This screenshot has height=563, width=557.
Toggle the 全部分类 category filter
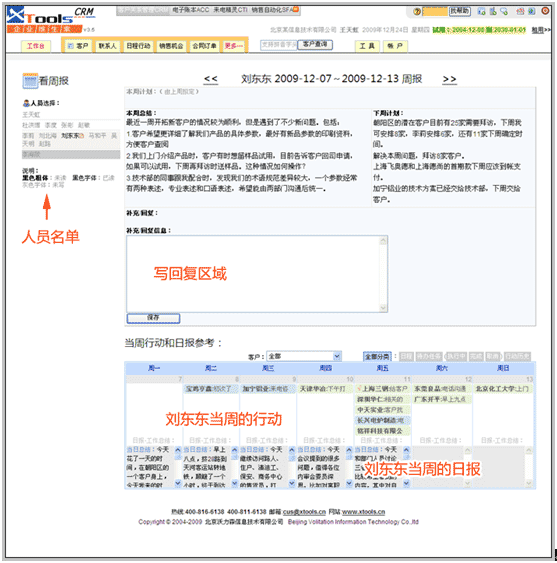point(377,357)
